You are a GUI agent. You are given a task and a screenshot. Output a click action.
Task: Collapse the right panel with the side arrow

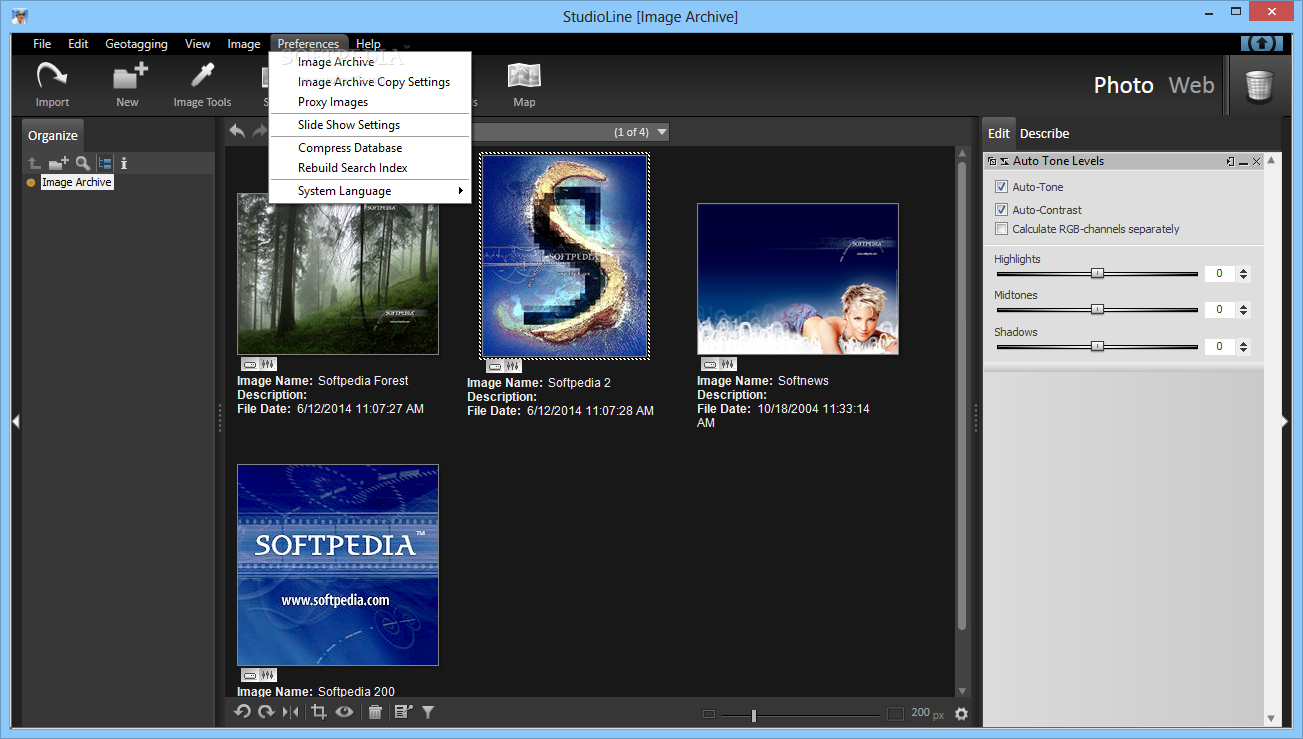1286,422
